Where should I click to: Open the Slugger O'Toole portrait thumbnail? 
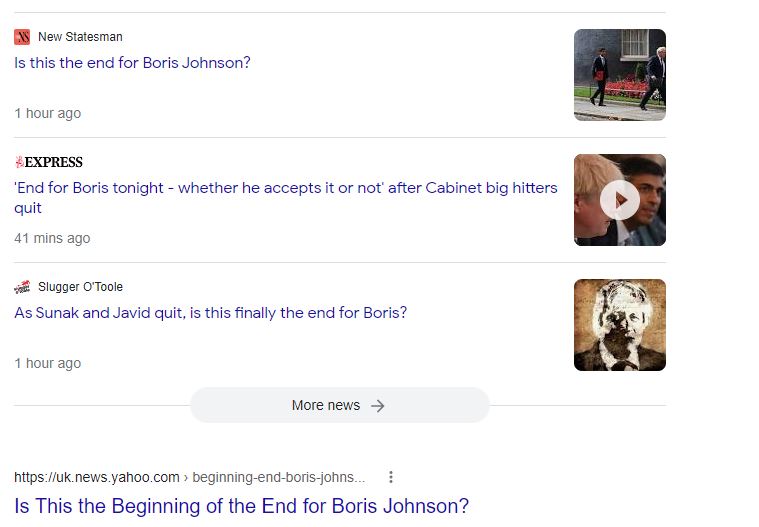tap(619, 325)
